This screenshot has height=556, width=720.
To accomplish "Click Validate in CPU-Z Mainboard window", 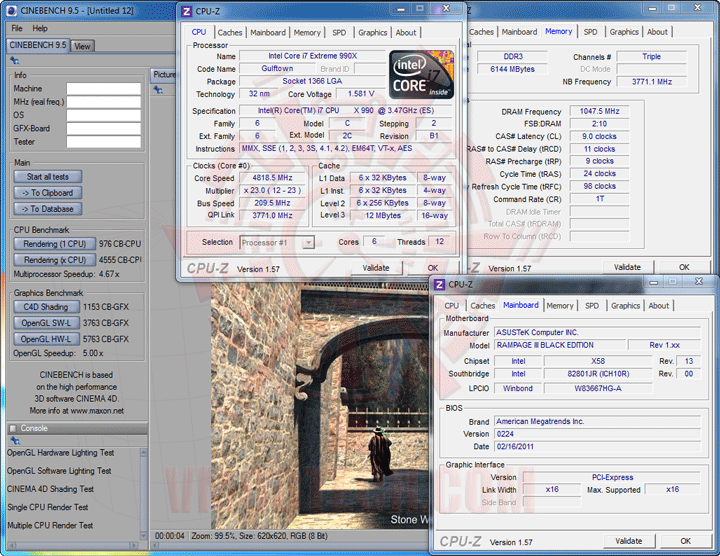I will [x=629, y=541].
